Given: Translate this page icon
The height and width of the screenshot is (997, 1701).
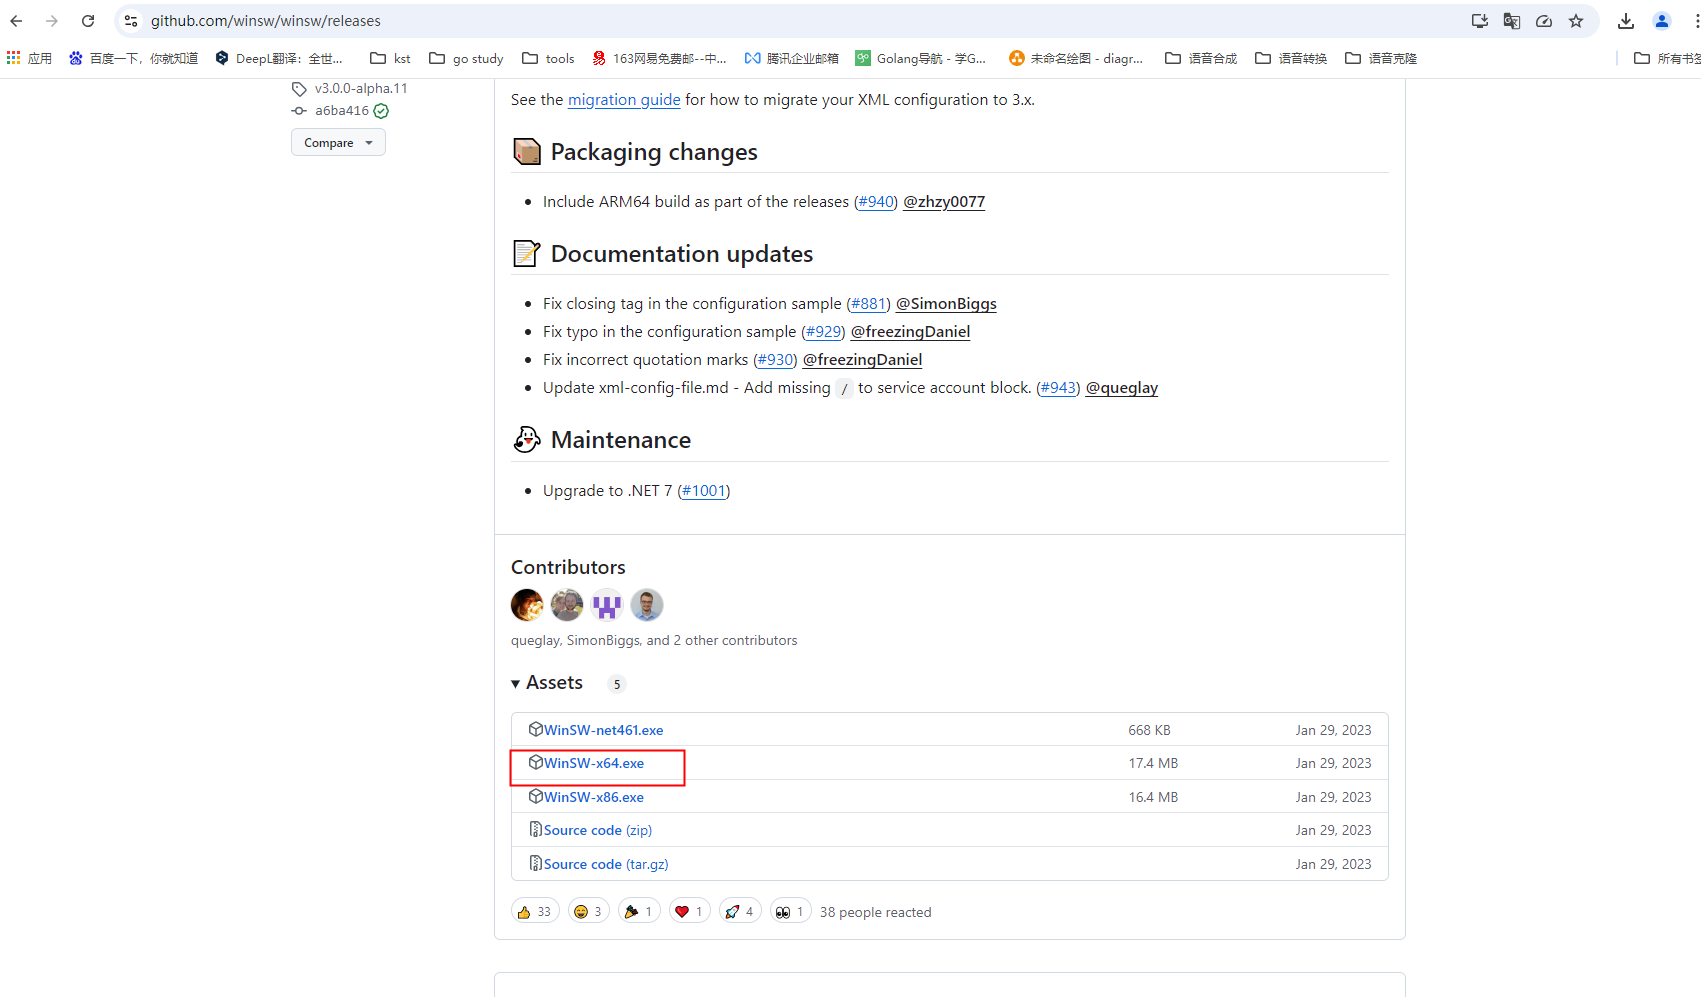Looking at the screenshot, I should pyautogui.click(x=1512, y=21).
